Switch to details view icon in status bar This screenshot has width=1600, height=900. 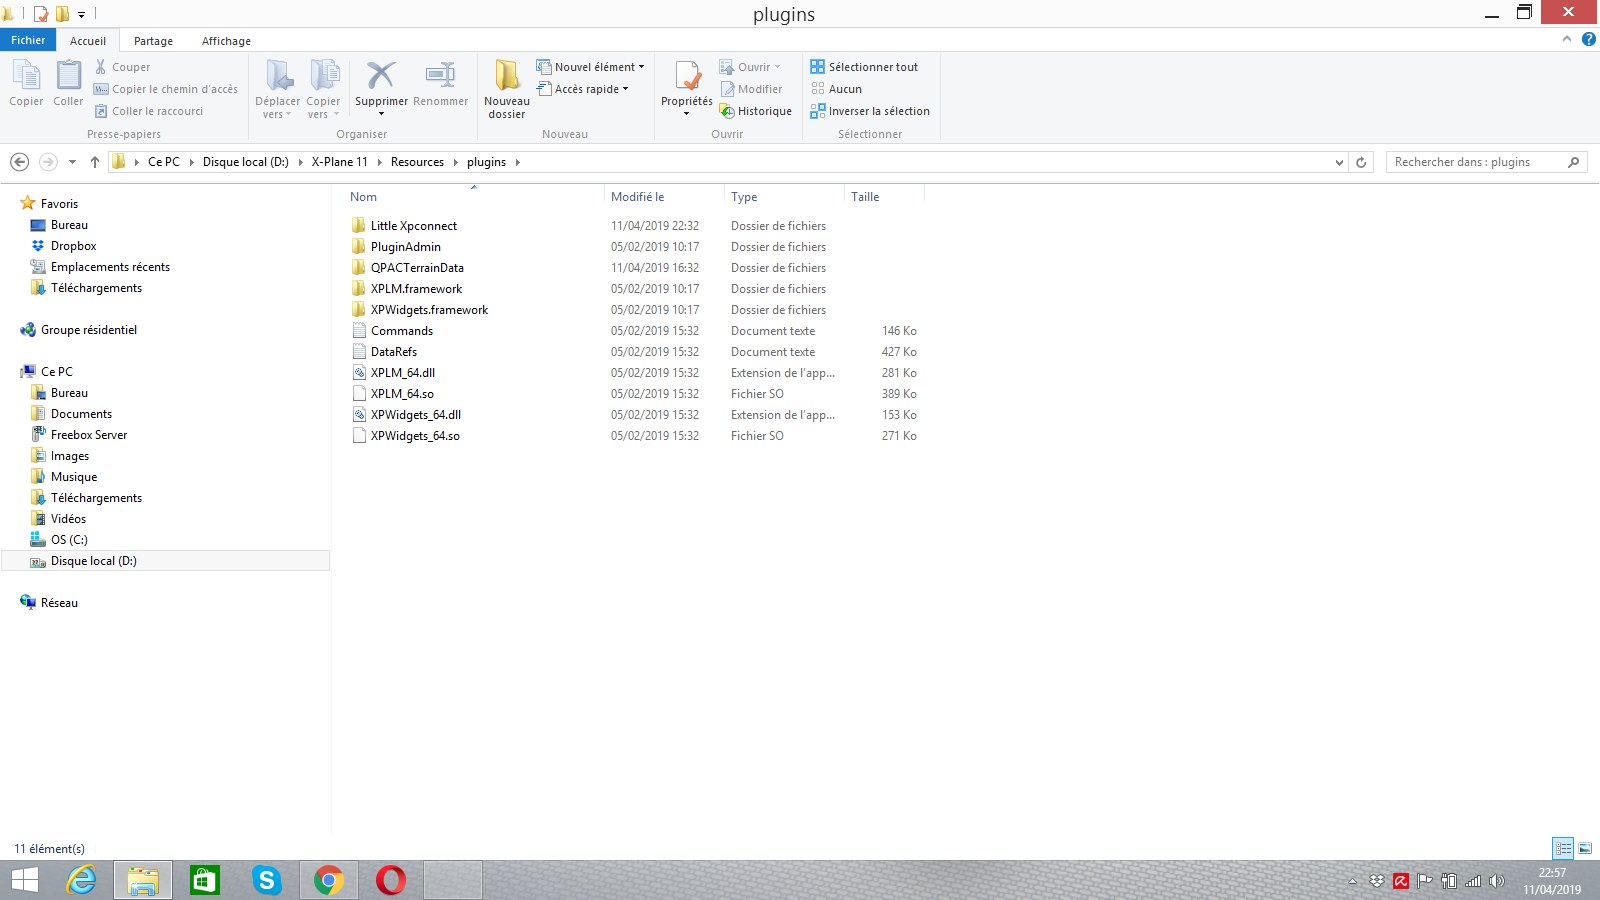1563,848
